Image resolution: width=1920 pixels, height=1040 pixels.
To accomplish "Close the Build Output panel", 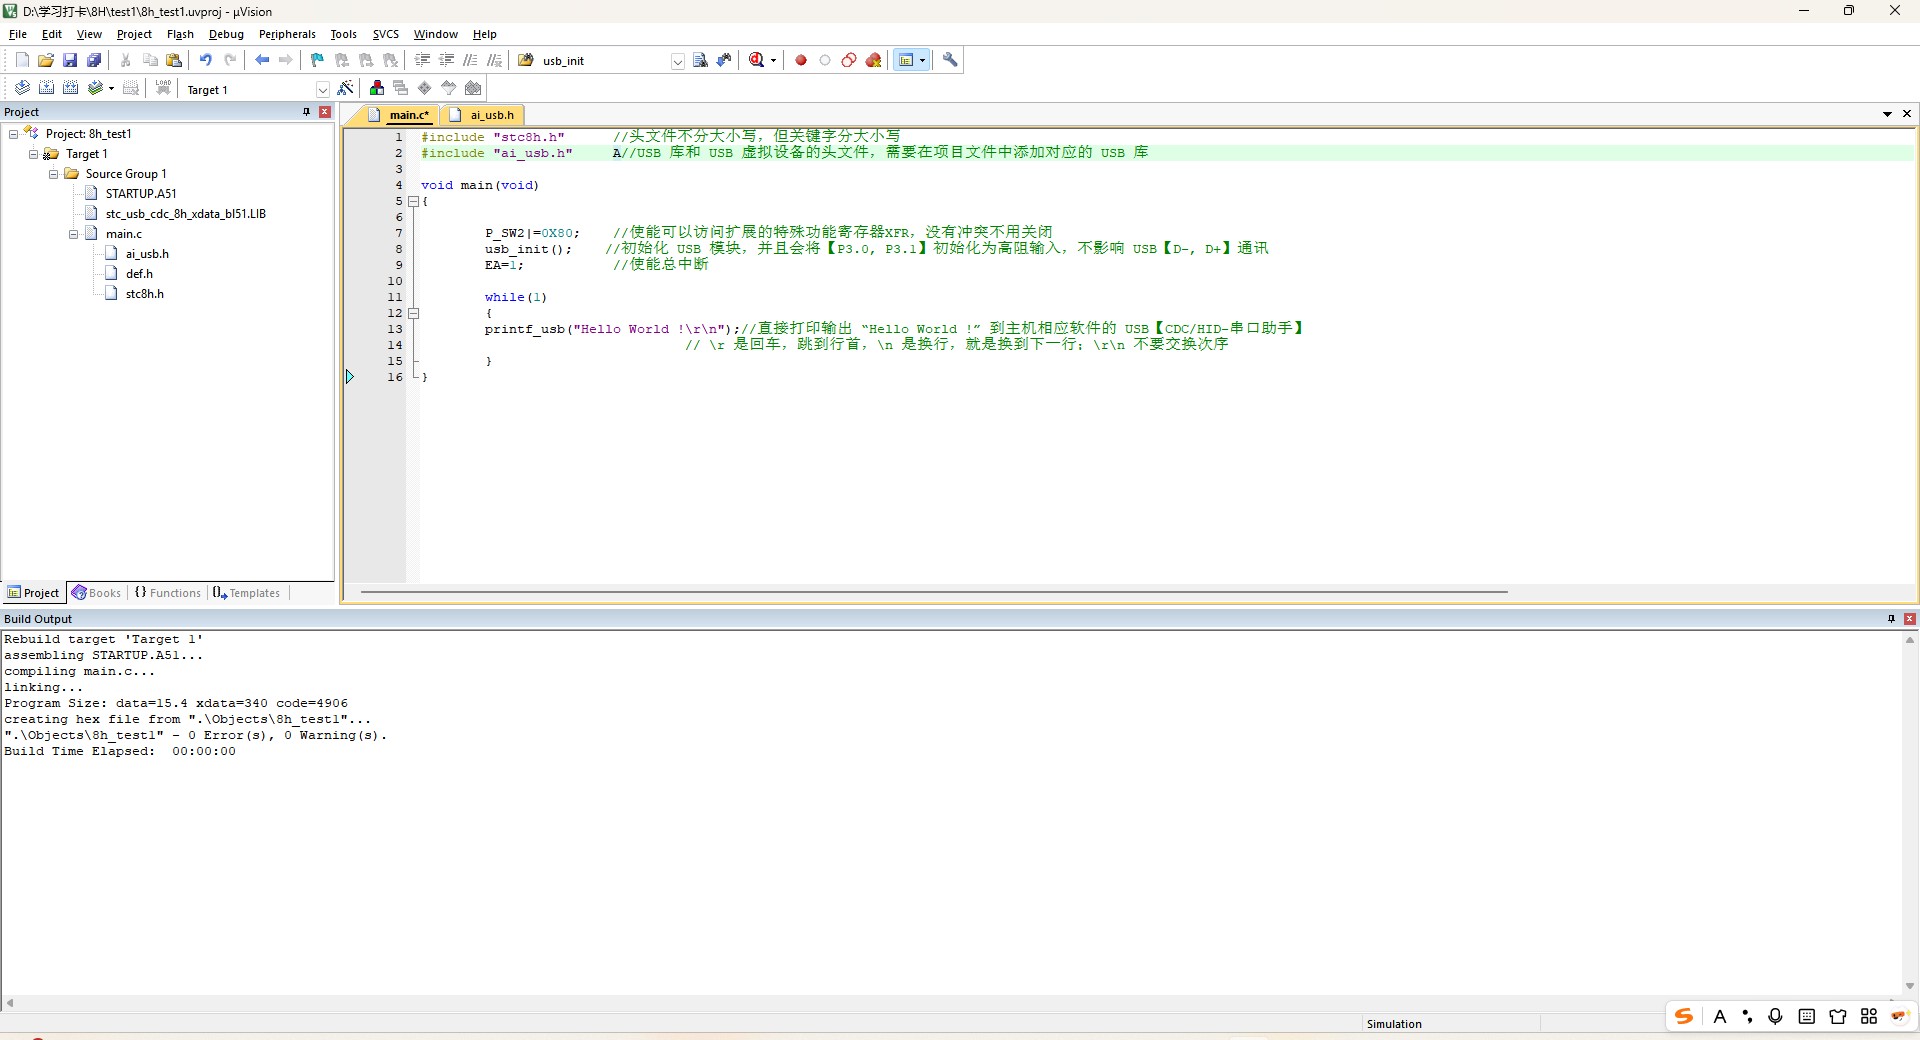I will click(1910, 619).
